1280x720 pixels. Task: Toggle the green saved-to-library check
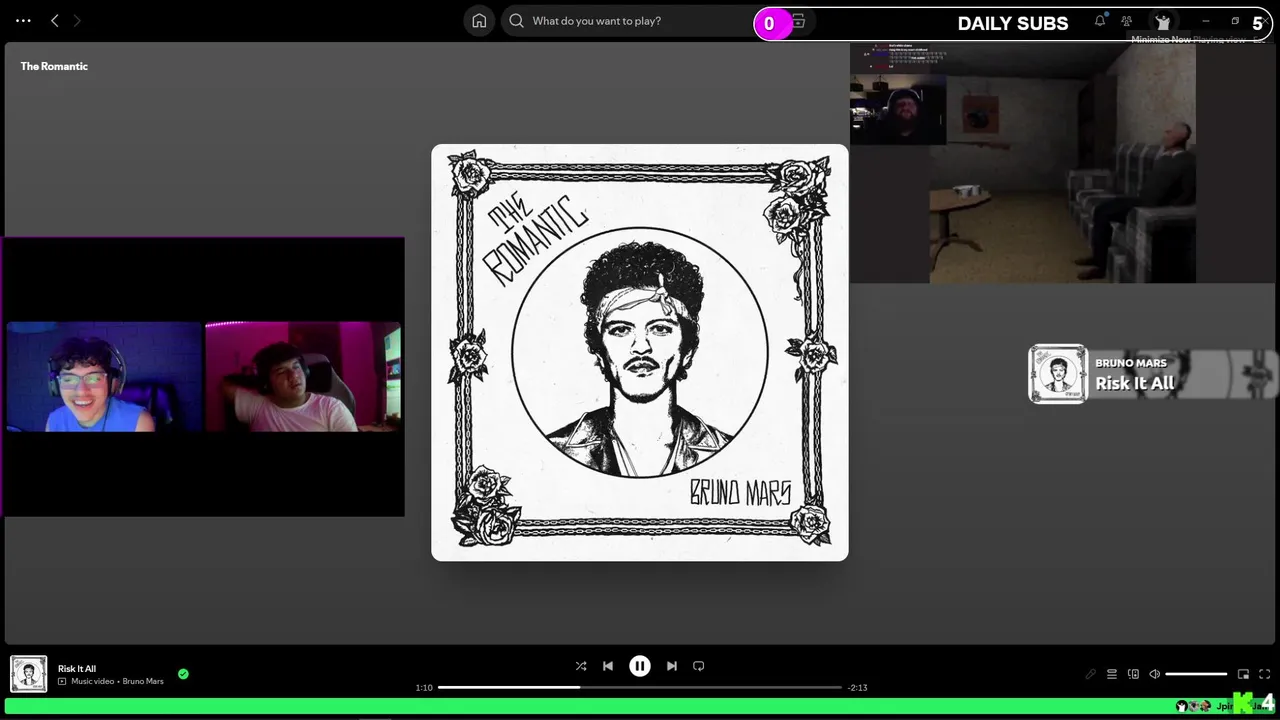pyautogui.click(x=183, y=674)
